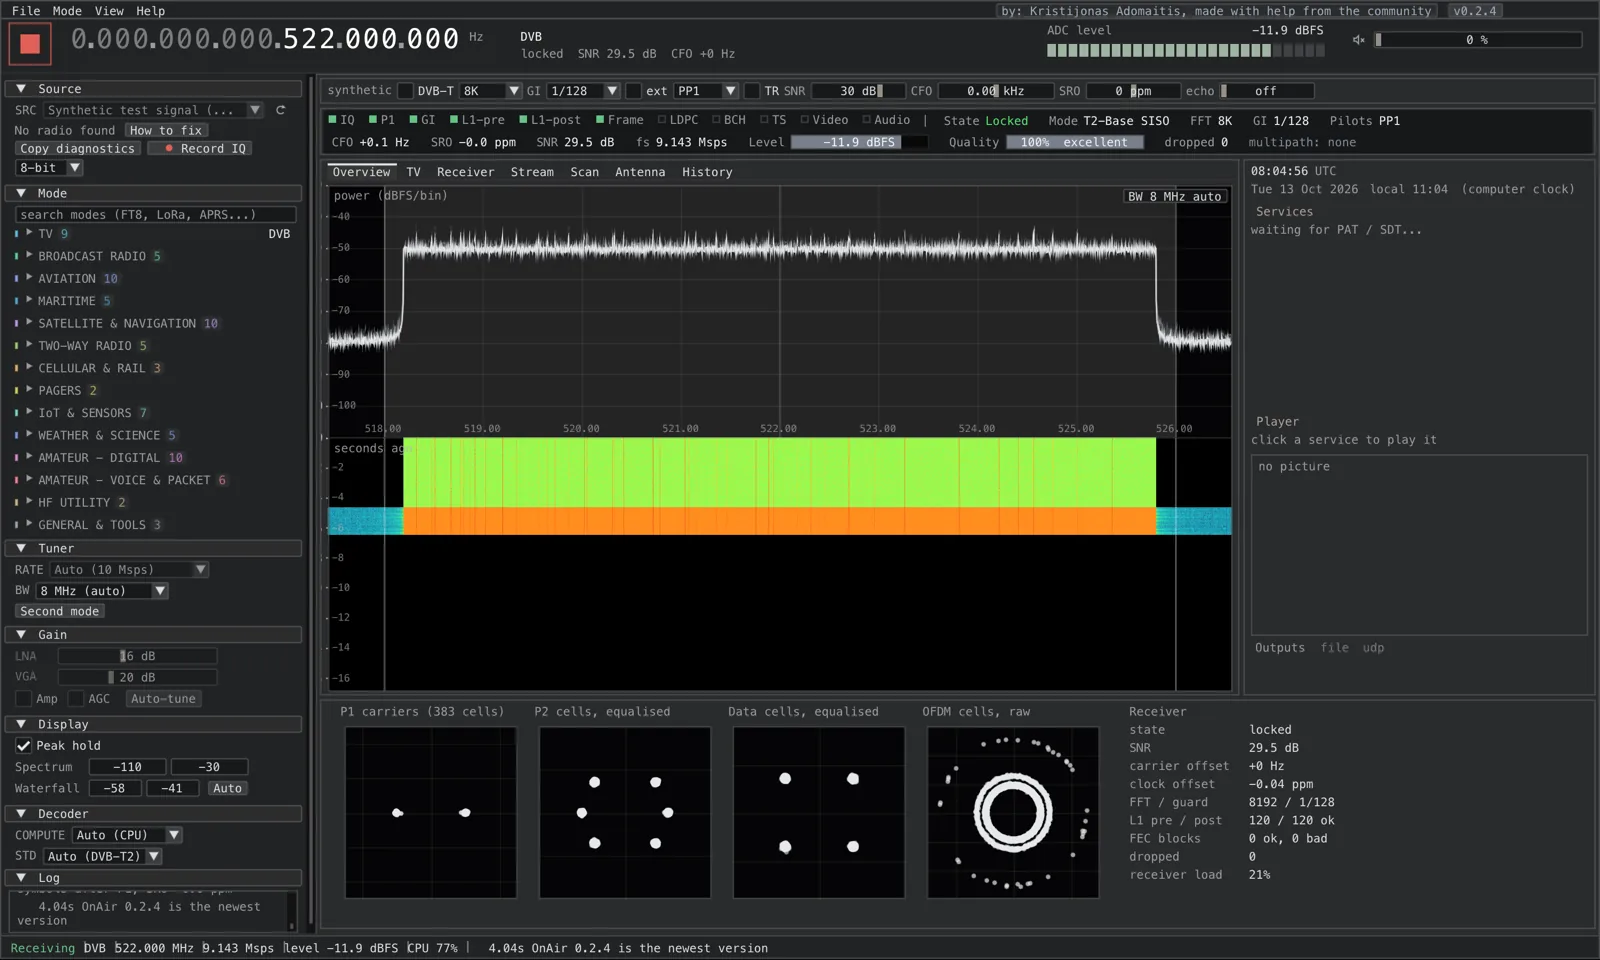Switch to the Receiver tab
The width and height of the screenshot is (1600, 960).
click(465, 172)
